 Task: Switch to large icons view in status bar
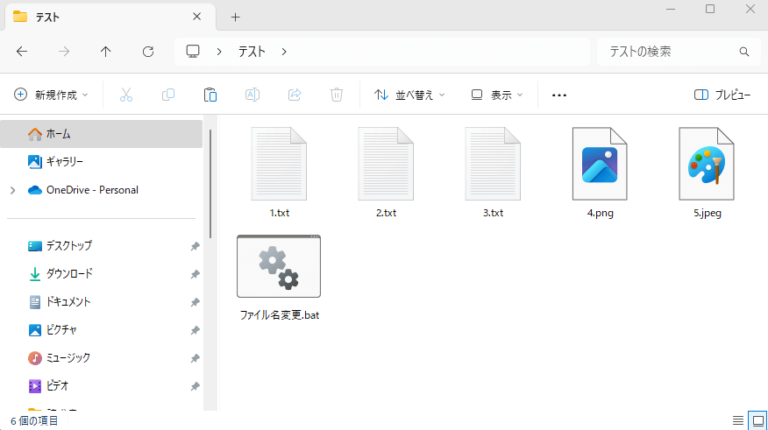click(757, 420)
